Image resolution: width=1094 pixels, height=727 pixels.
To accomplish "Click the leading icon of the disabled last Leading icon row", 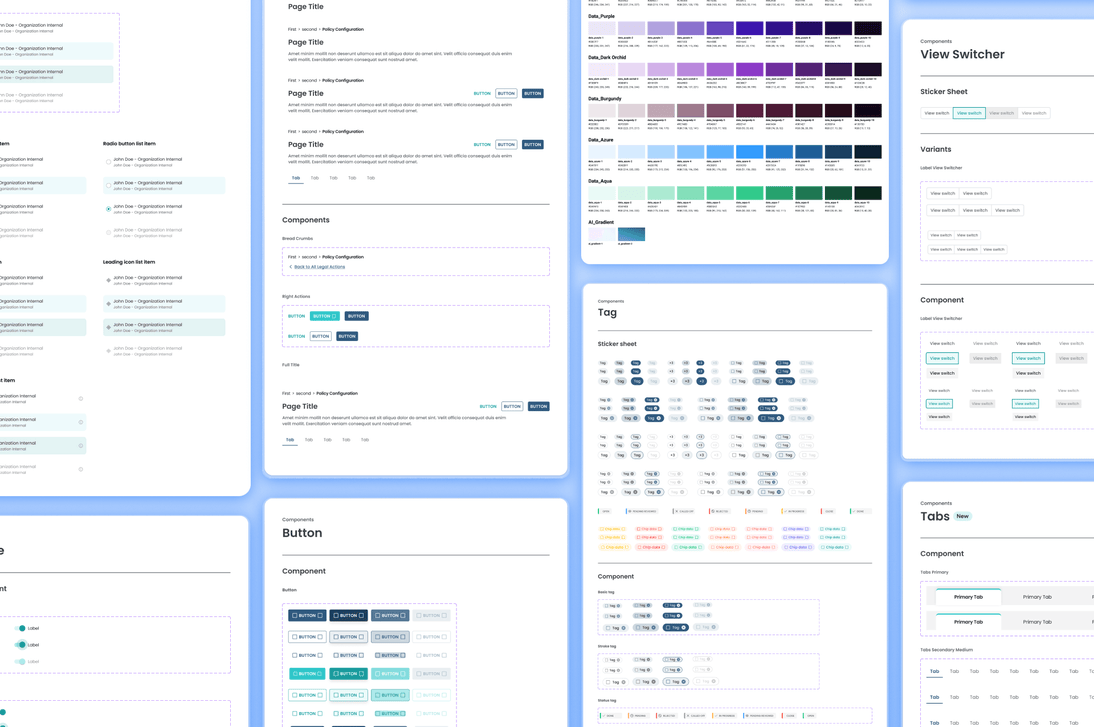I will 108,351.
